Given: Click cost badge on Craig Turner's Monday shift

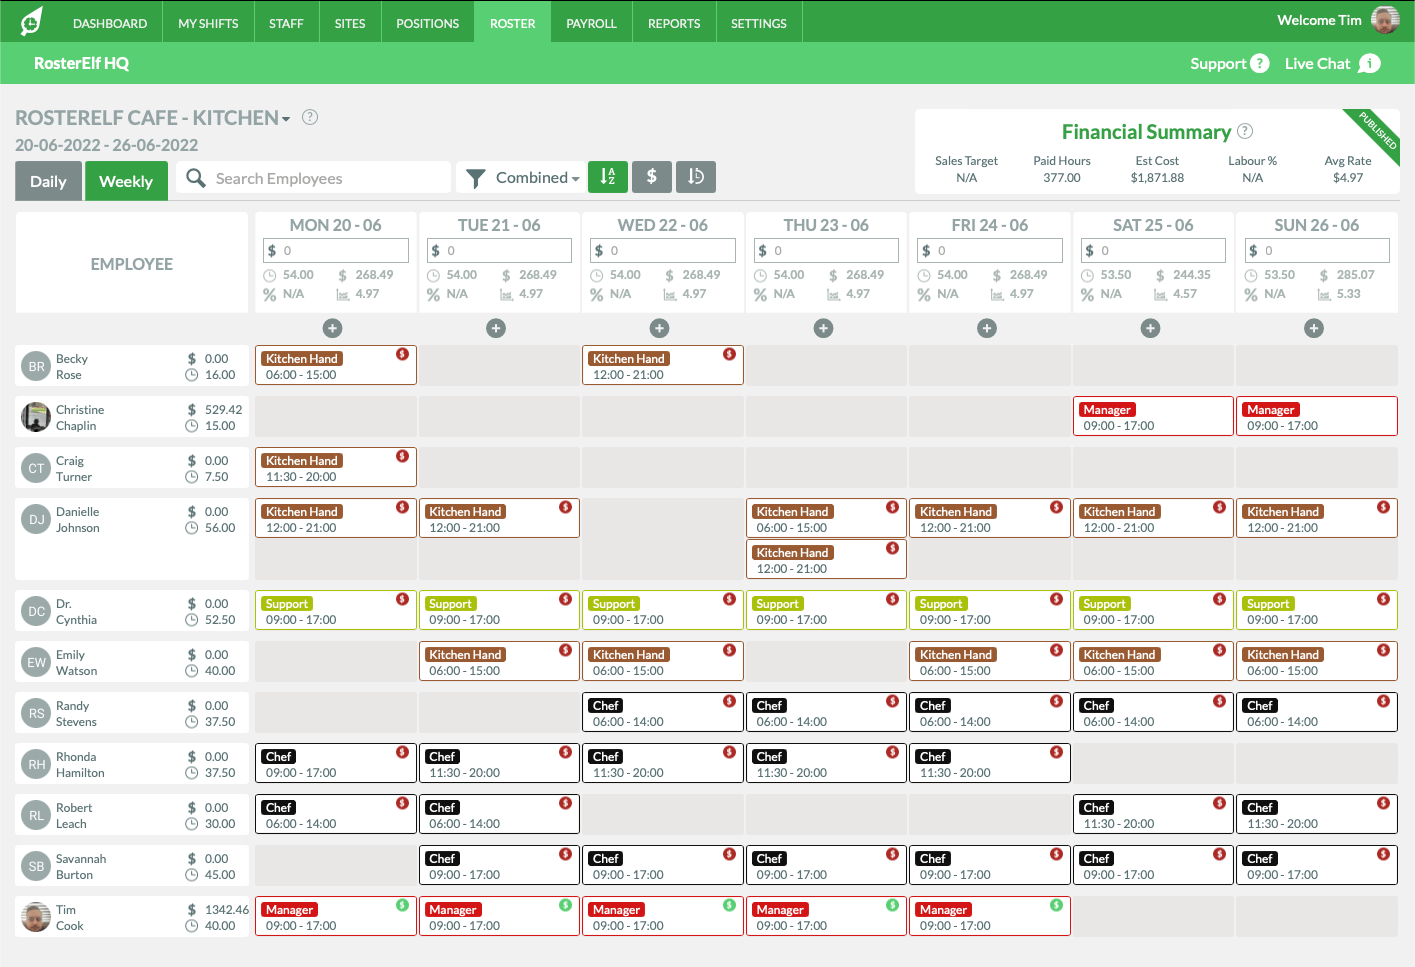Looking at the screenshot, I should pyautogui.click(x=402, y=456).
